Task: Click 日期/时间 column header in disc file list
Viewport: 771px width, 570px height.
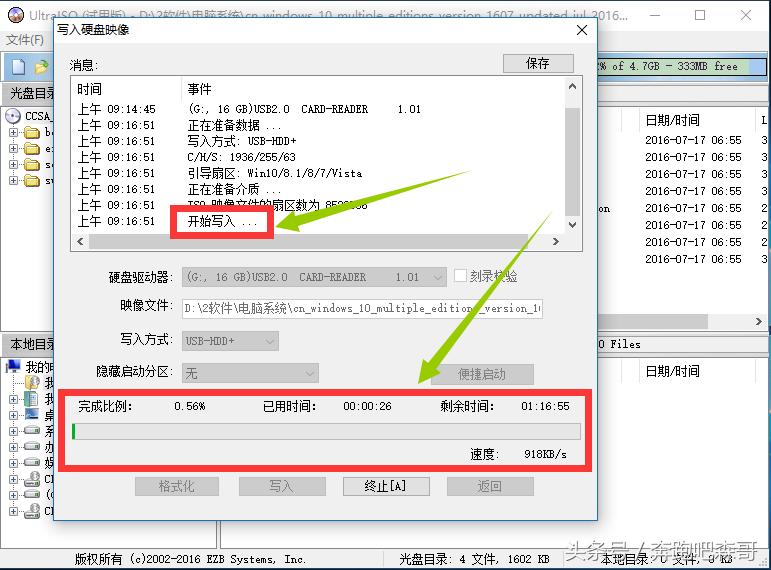Action: pyautogui.click(x=673, y=120)
